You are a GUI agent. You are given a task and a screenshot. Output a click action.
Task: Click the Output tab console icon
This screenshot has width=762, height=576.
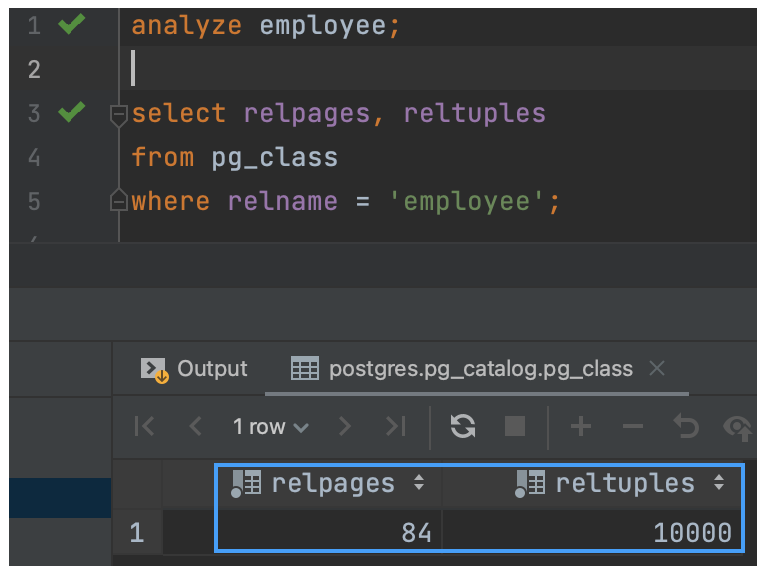pyautogui.click(x=154, y=370)
